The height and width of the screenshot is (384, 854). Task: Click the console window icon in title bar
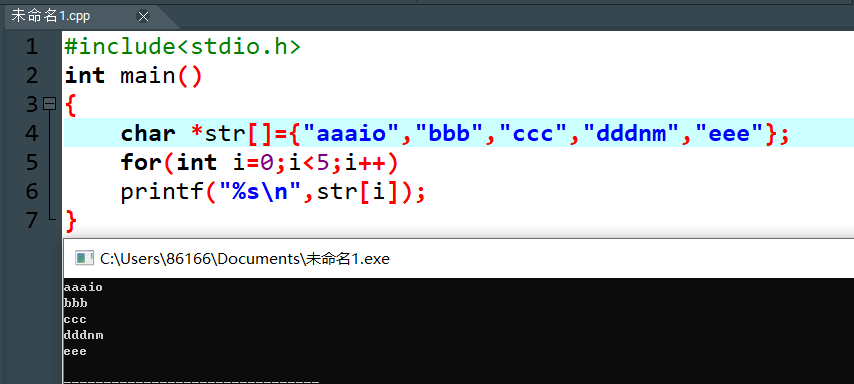[84, 258]
